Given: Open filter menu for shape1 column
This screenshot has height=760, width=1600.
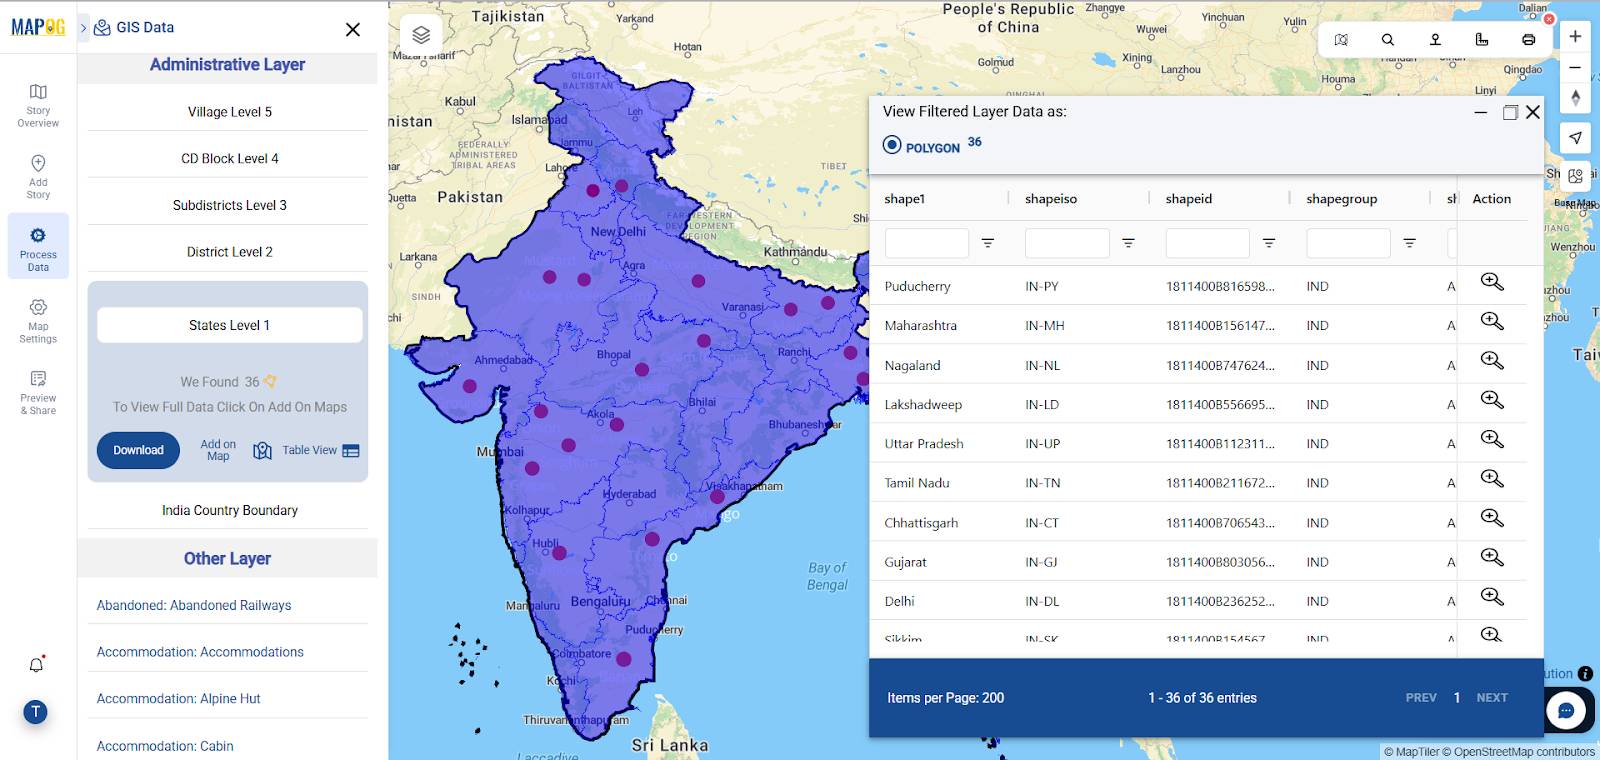Looking at the screenshot, I should [x=988, y=243].
